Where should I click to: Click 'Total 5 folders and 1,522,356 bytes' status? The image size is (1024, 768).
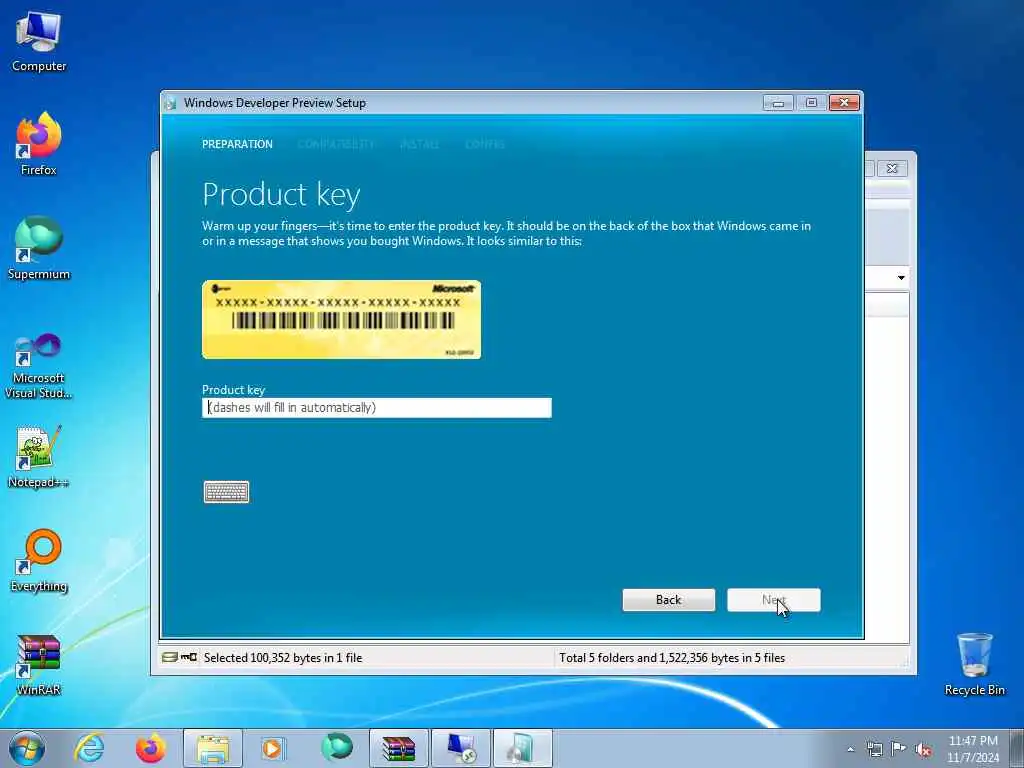pos(672,658)
